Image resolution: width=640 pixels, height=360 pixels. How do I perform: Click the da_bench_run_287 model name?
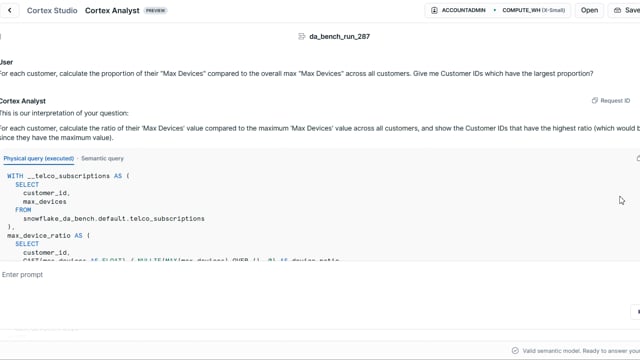[x=339, y=36]
